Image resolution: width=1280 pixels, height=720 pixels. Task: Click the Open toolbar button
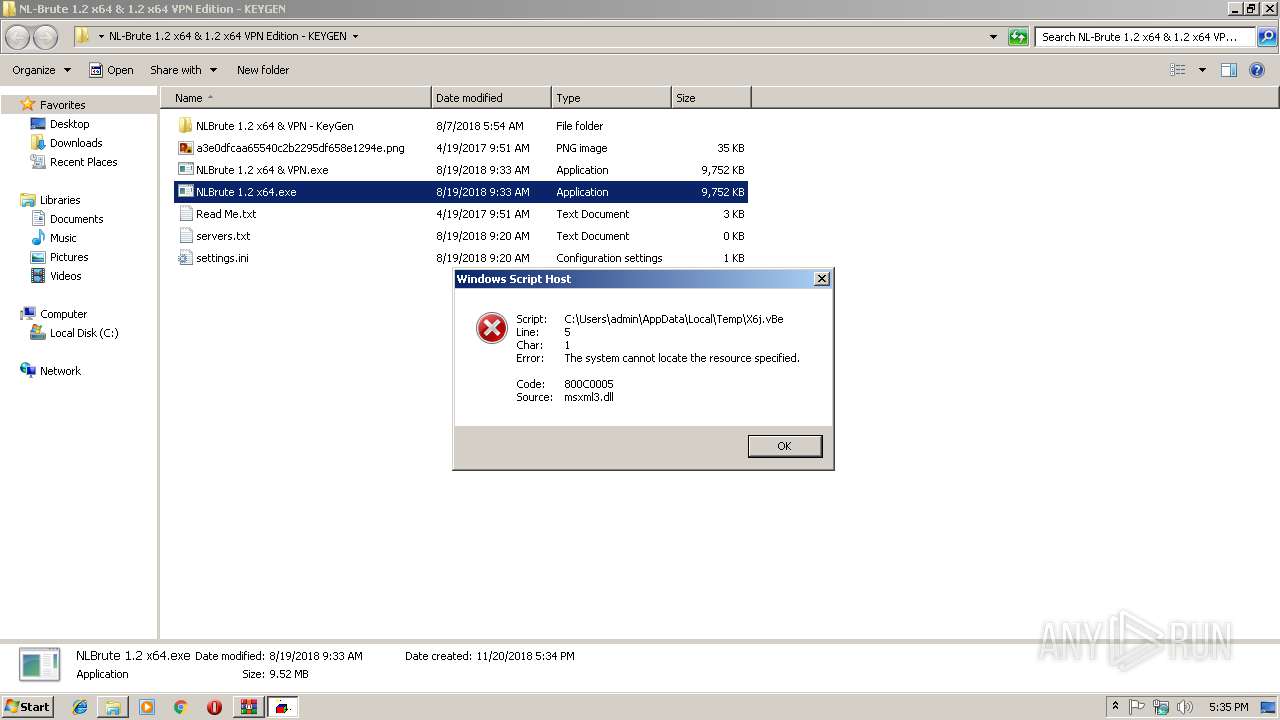[x=111, y=70]
